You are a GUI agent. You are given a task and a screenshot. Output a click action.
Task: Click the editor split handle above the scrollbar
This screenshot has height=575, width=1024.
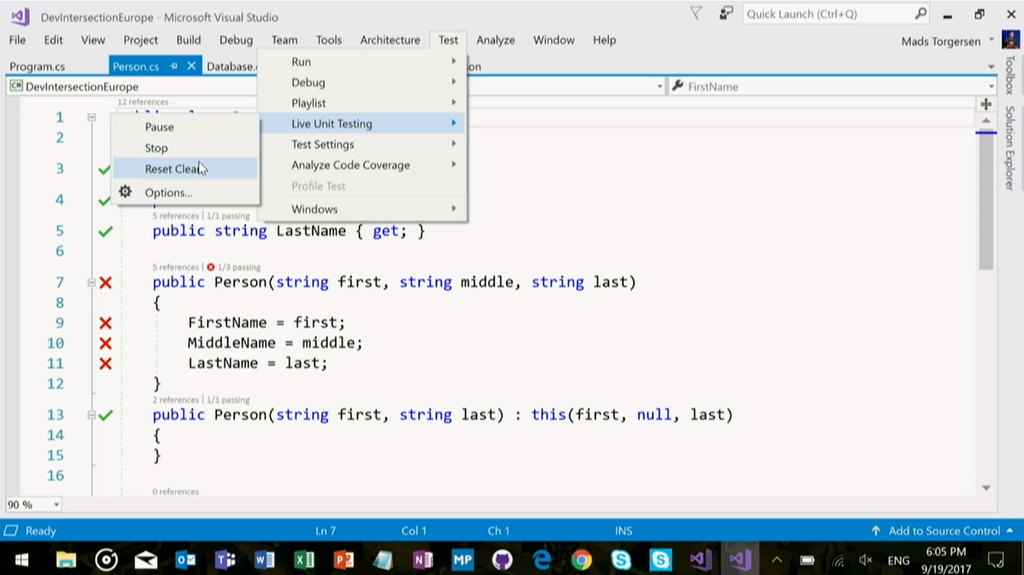986,104
